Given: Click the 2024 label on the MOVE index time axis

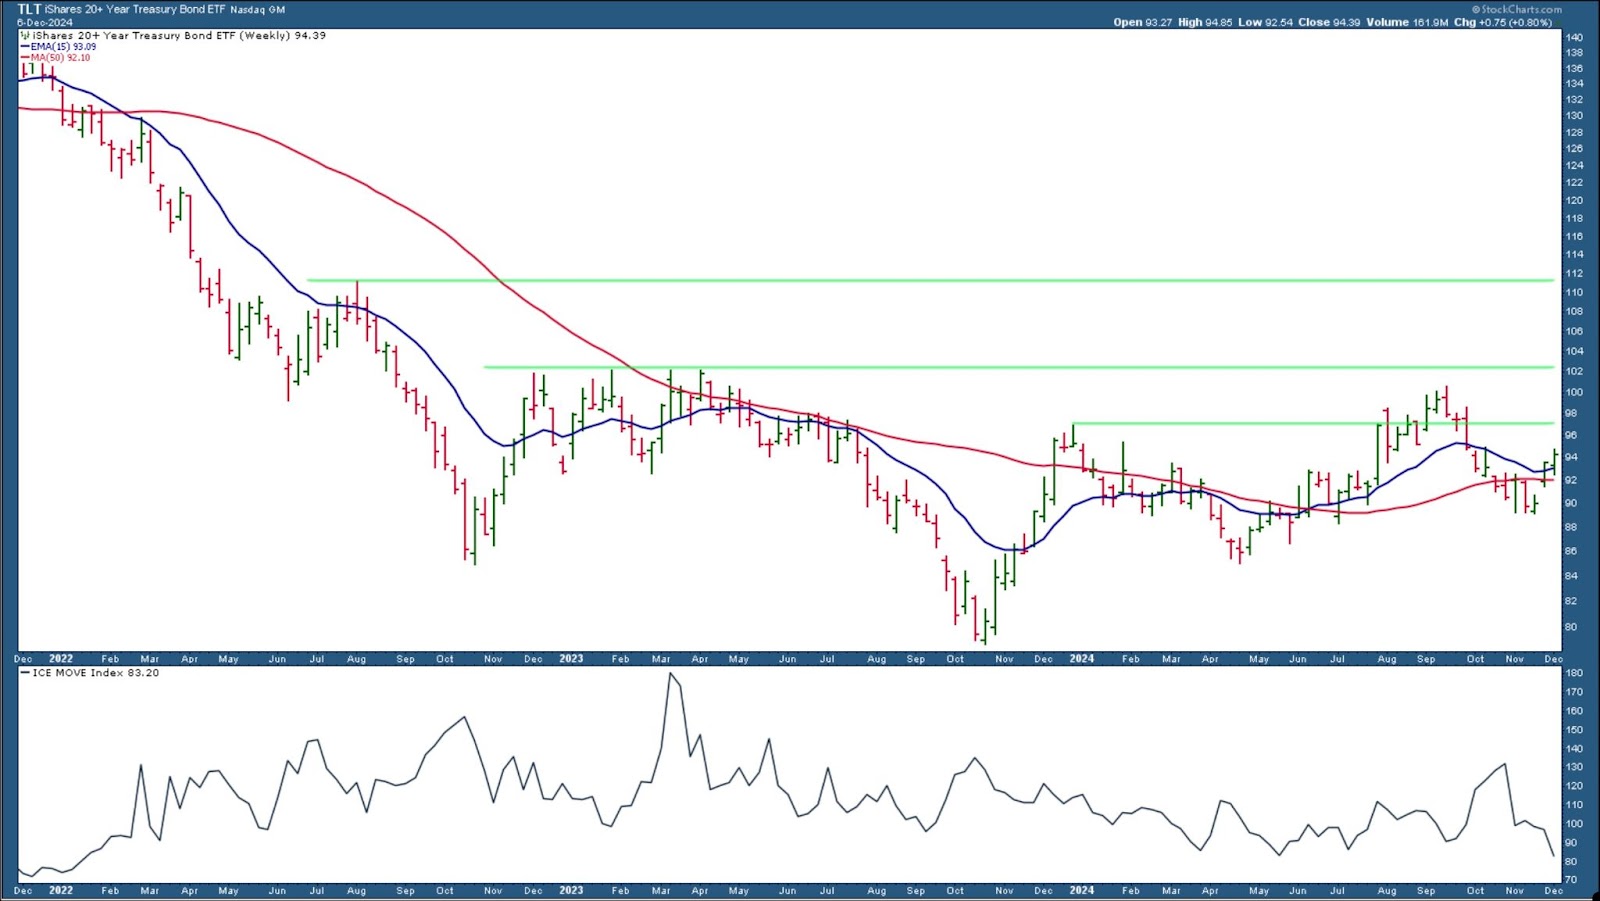Looking at the screenshot, I should pyautogui.click(x=1082, y=890).
